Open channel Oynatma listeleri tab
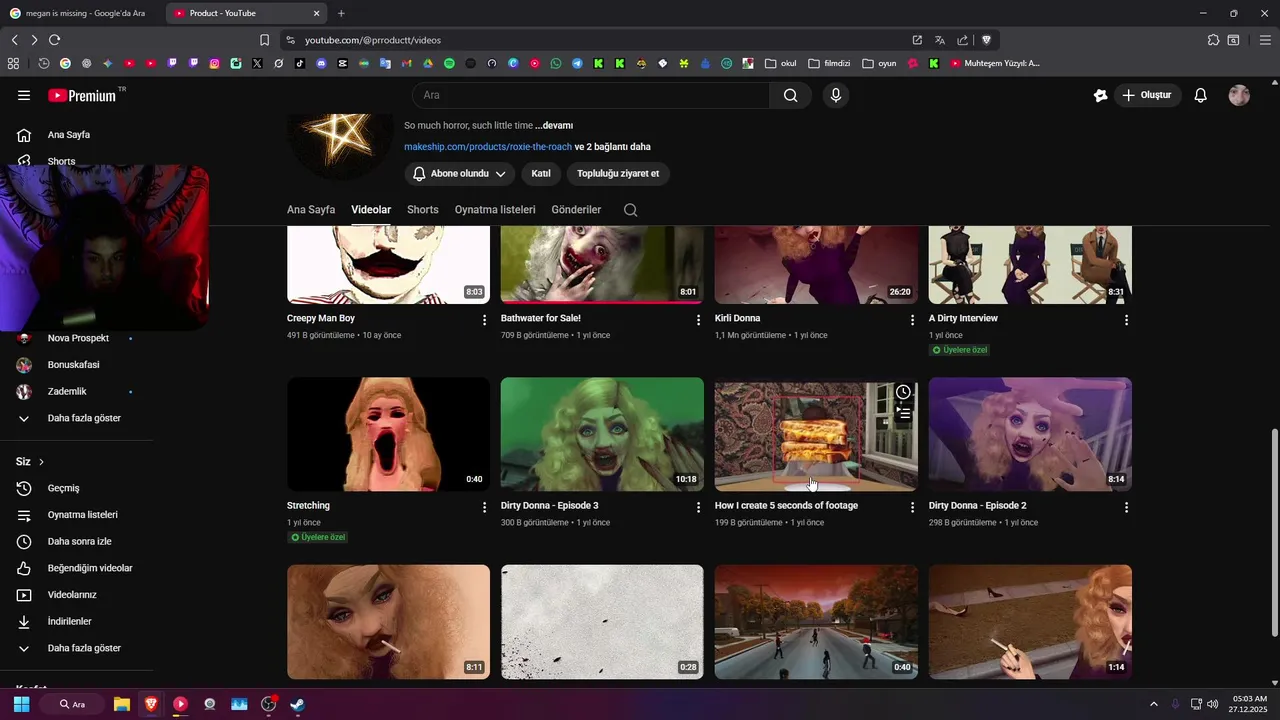Viewport: 1280px width, 720px height. [495, 210]
